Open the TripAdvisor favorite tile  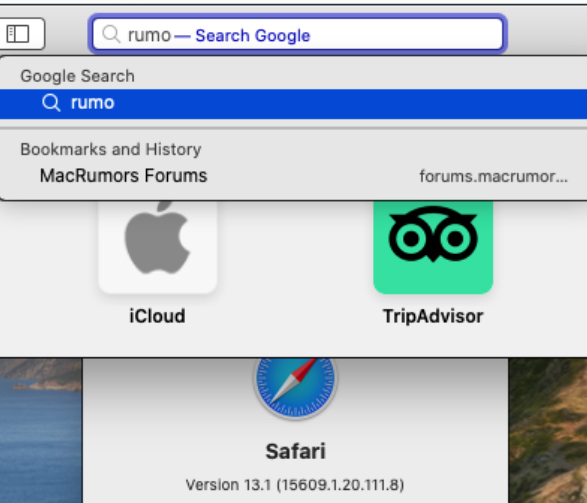point(433,247)
